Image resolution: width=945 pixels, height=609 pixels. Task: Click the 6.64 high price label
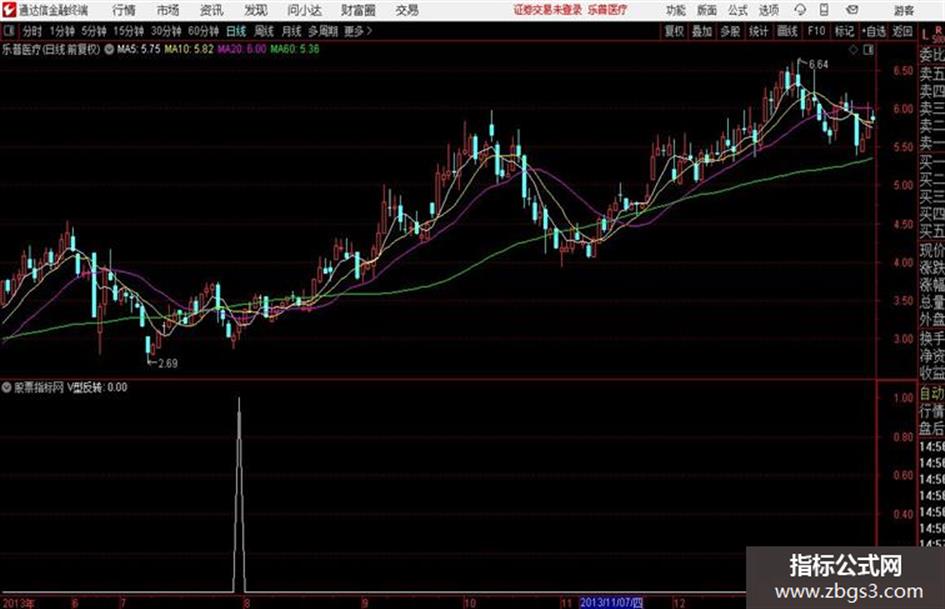coord(818,64)
